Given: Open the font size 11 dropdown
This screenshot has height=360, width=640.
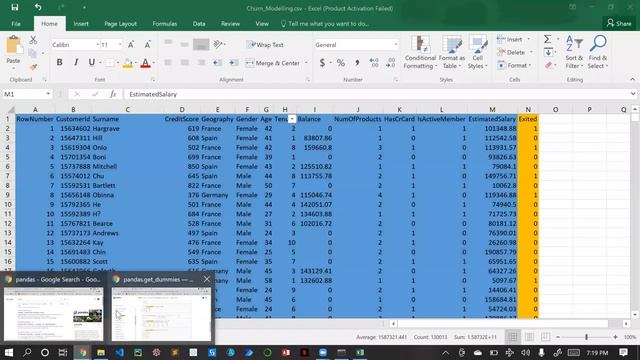Looking at the screenshot, I should 120,44.
